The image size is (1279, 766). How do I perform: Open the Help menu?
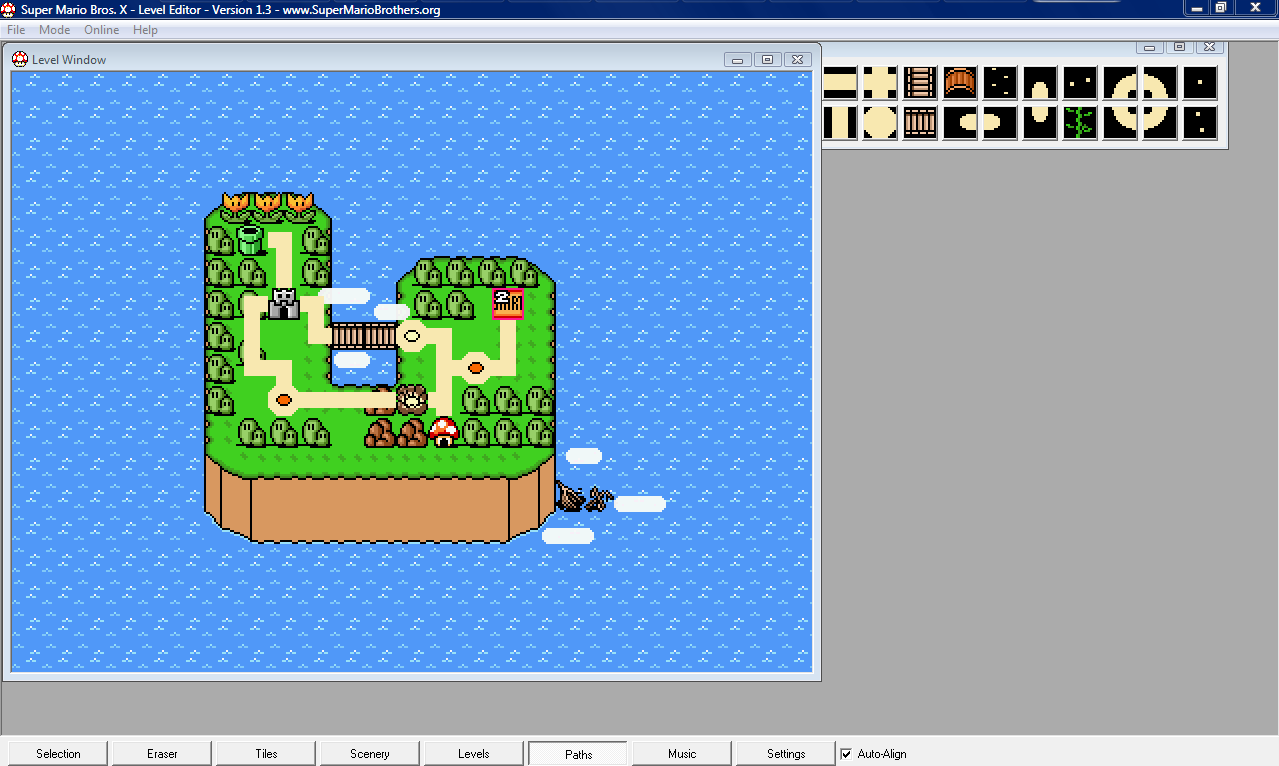(145, 30)
